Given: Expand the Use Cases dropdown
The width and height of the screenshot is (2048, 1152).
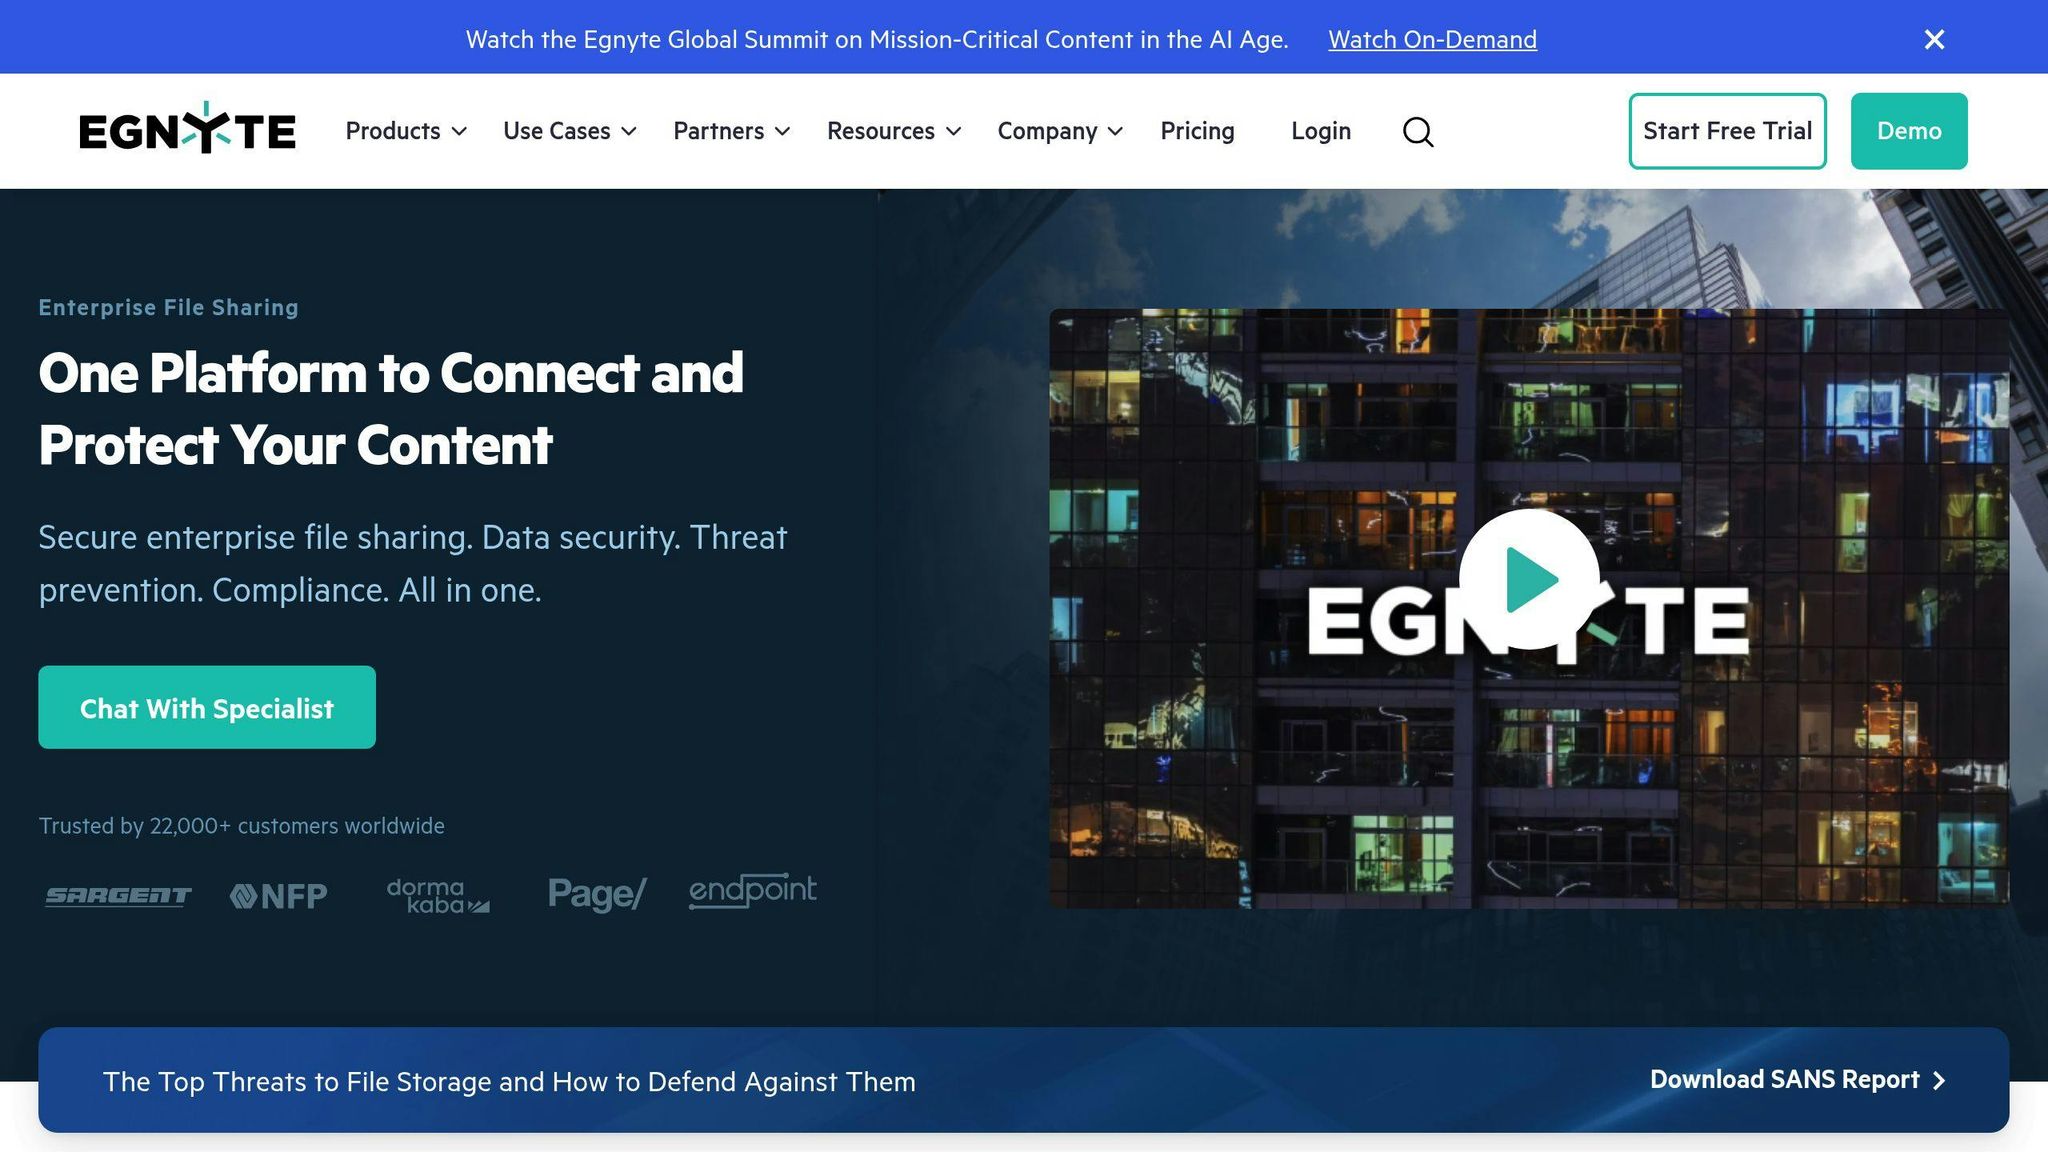Looking at the screenshot, I should [569, 131].
